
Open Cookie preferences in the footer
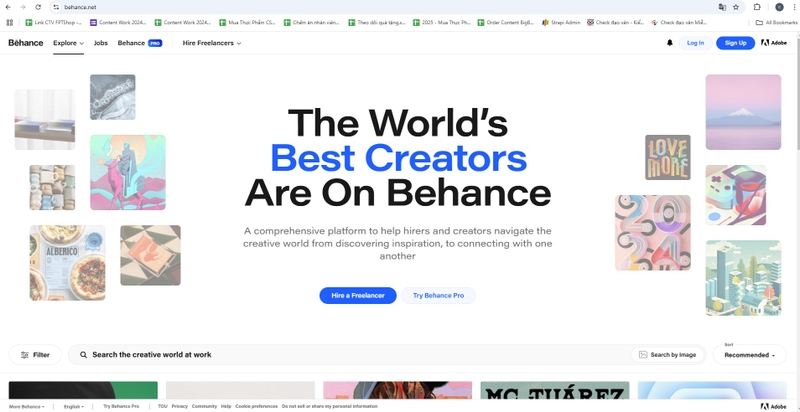[x=256, y=406]
